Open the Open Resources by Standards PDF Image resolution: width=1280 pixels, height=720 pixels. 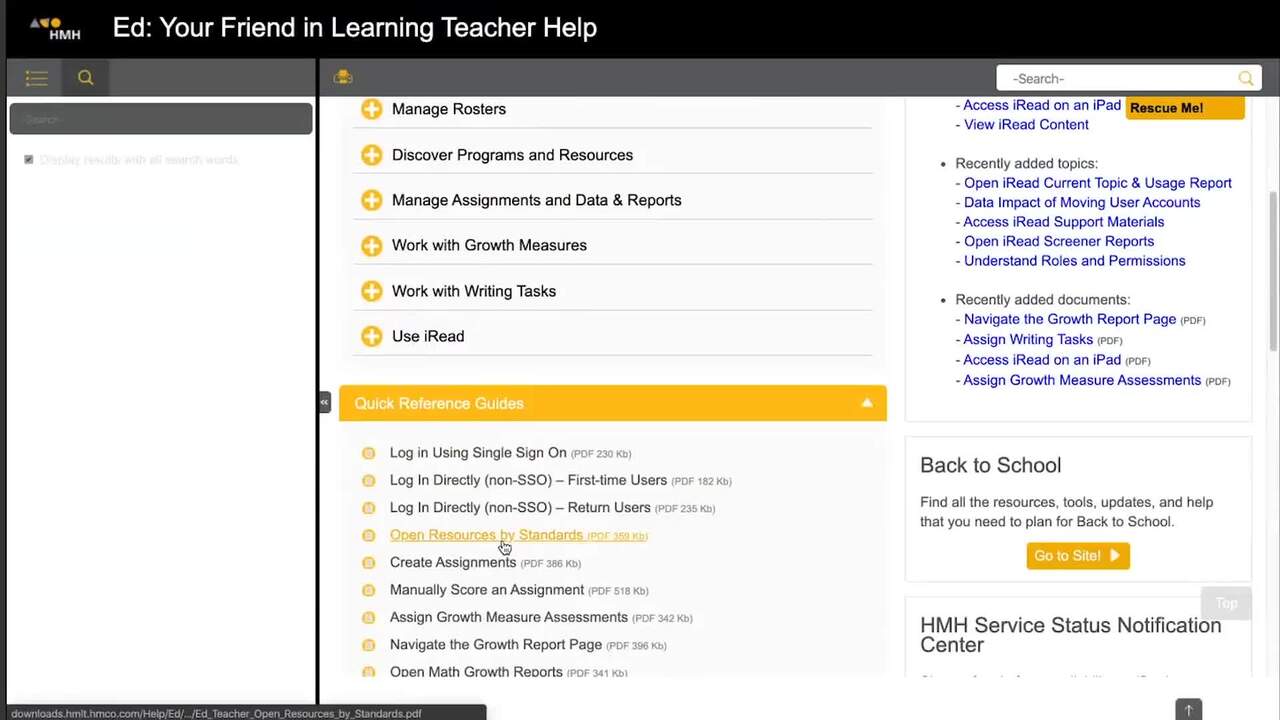(x=486, y=535)
